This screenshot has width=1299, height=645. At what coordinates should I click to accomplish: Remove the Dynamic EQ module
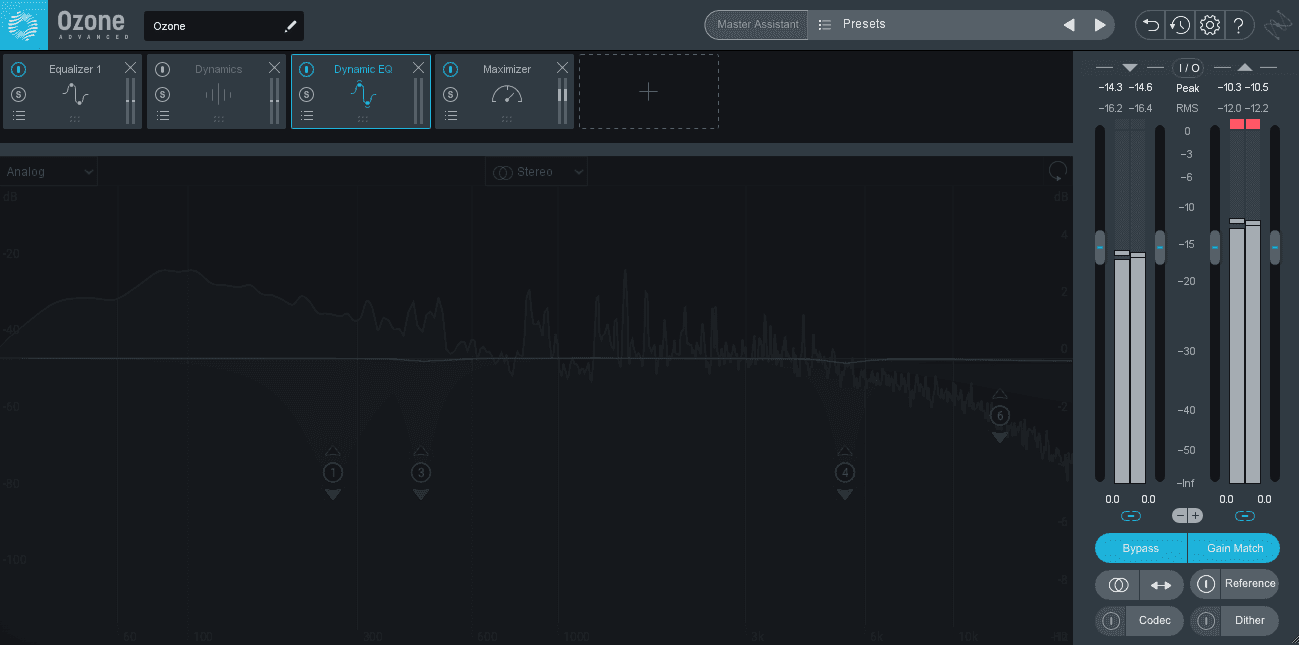418,68
